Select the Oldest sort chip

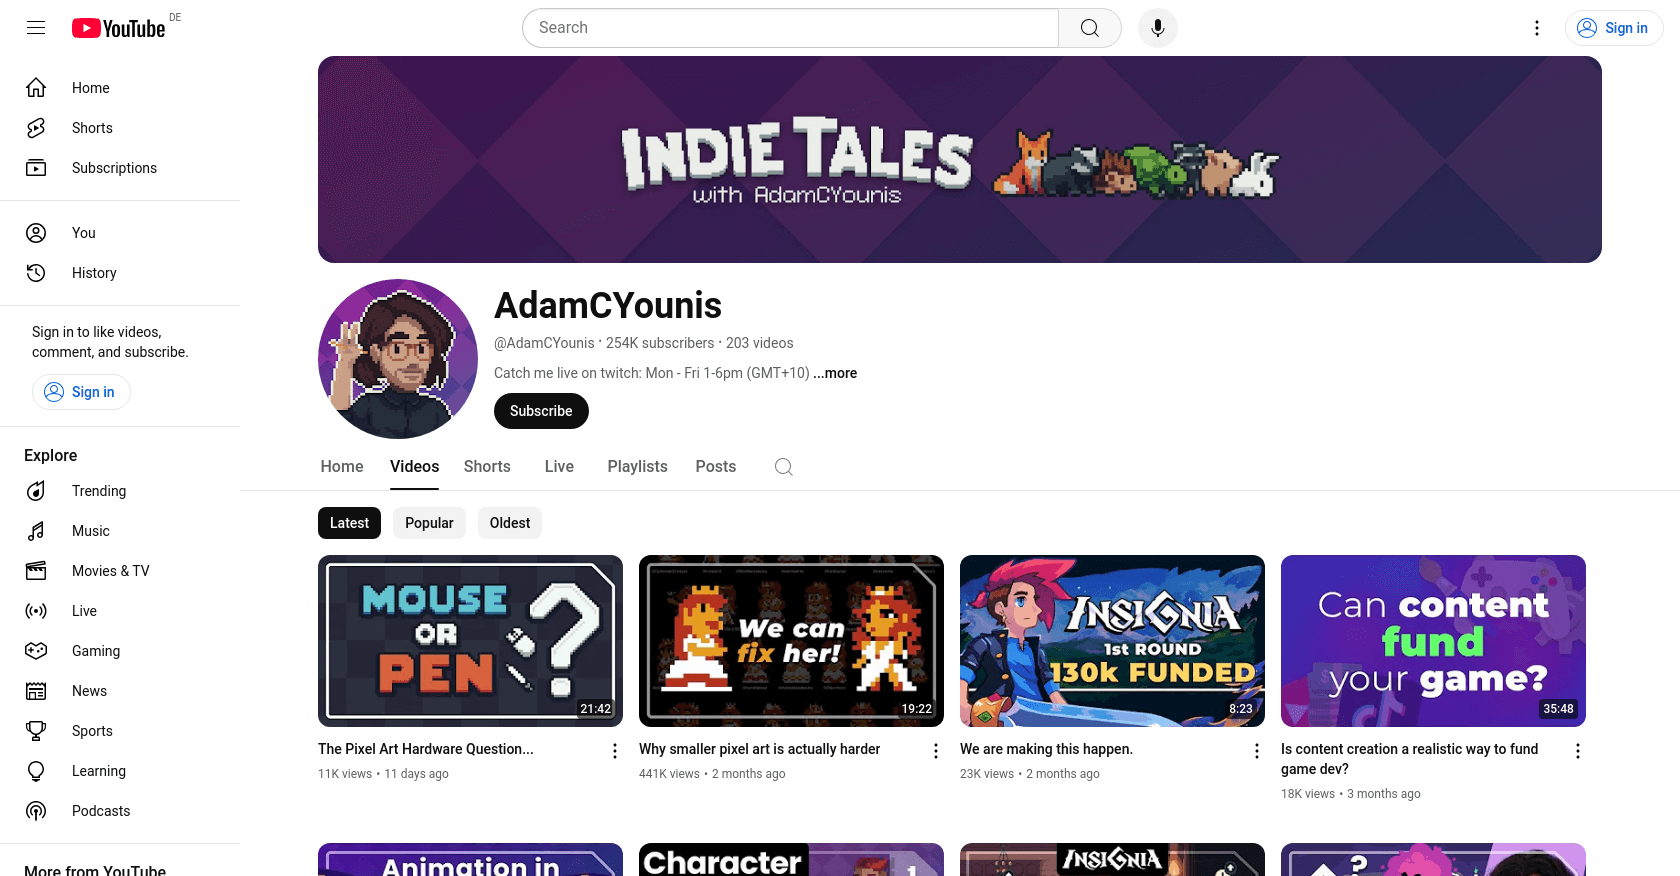(510, 523)
